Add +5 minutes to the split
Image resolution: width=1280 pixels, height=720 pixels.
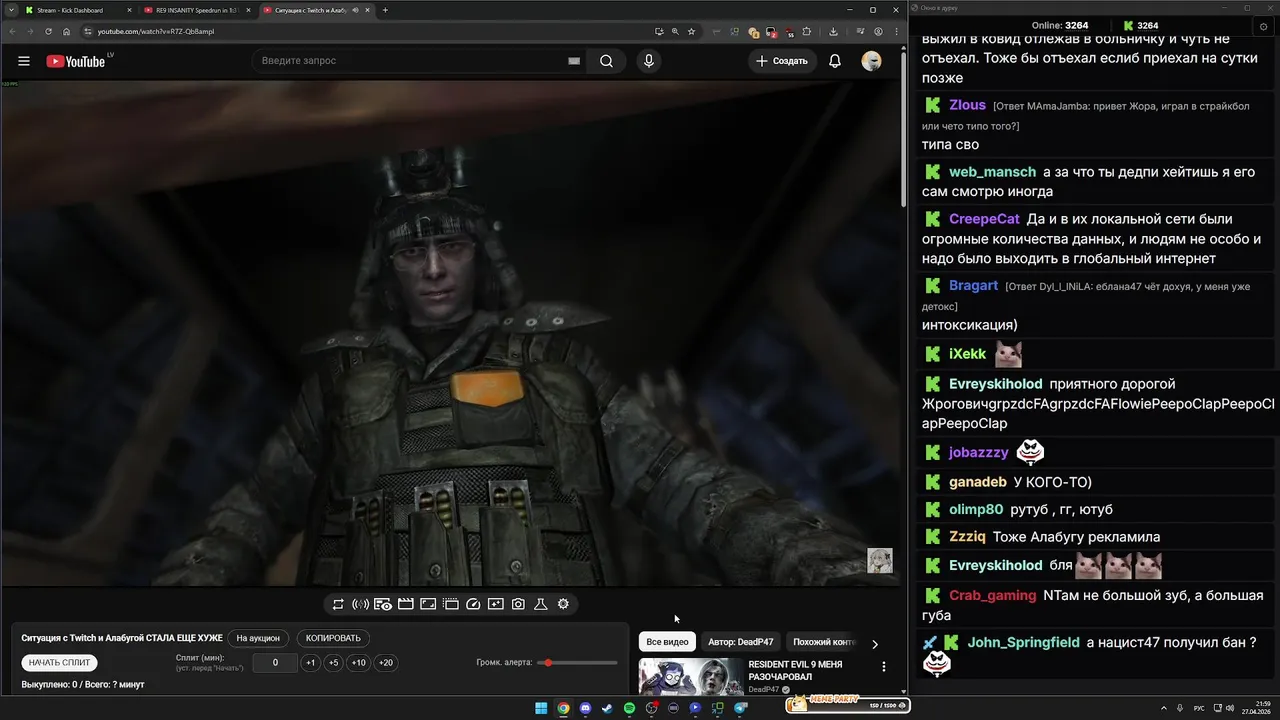(333, 663)
